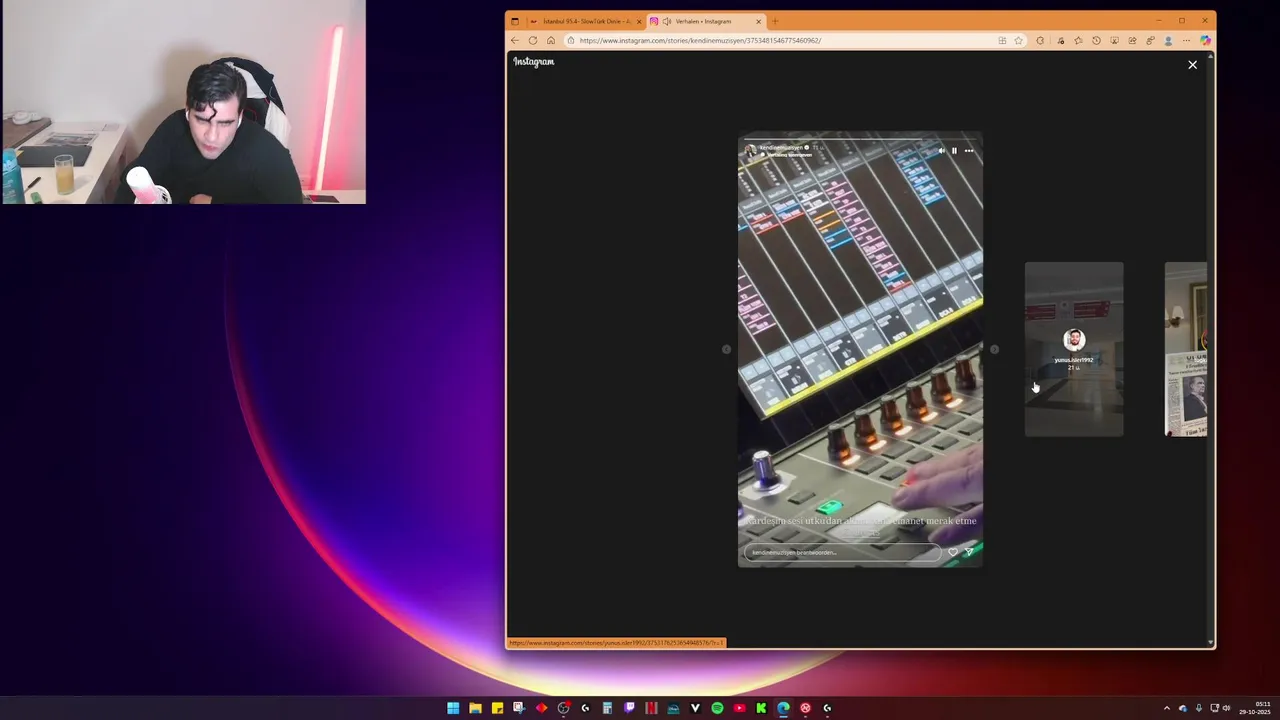The width and height of the screenshot is (1280, 720).
Task: Open the favorites list icon
Action: [1078, 41]
